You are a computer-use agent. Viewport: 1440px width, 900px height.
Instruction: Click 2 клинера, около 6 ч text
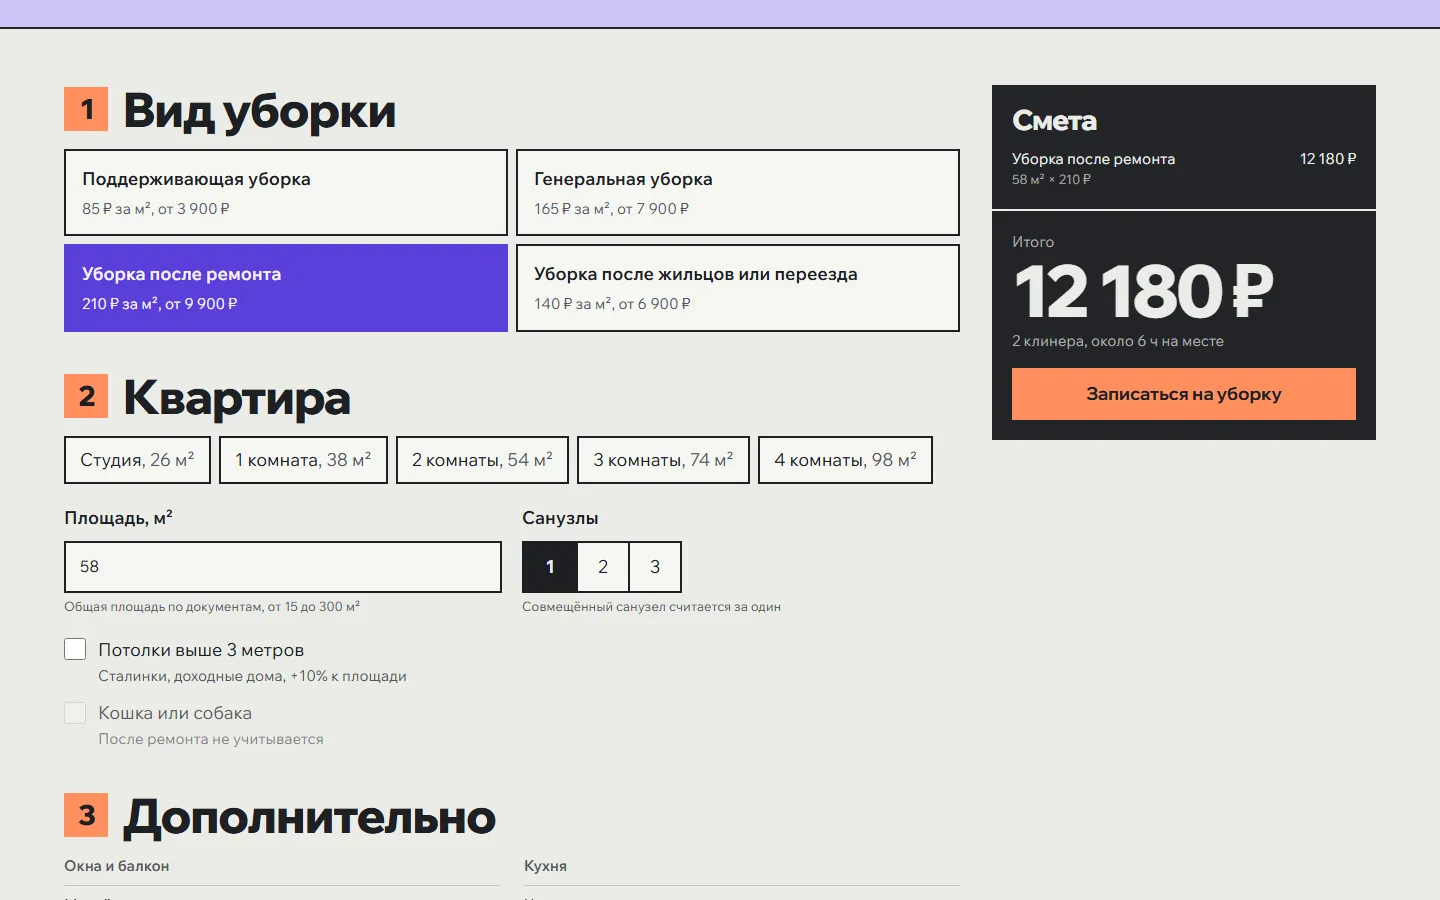[x=1118, y=341]
